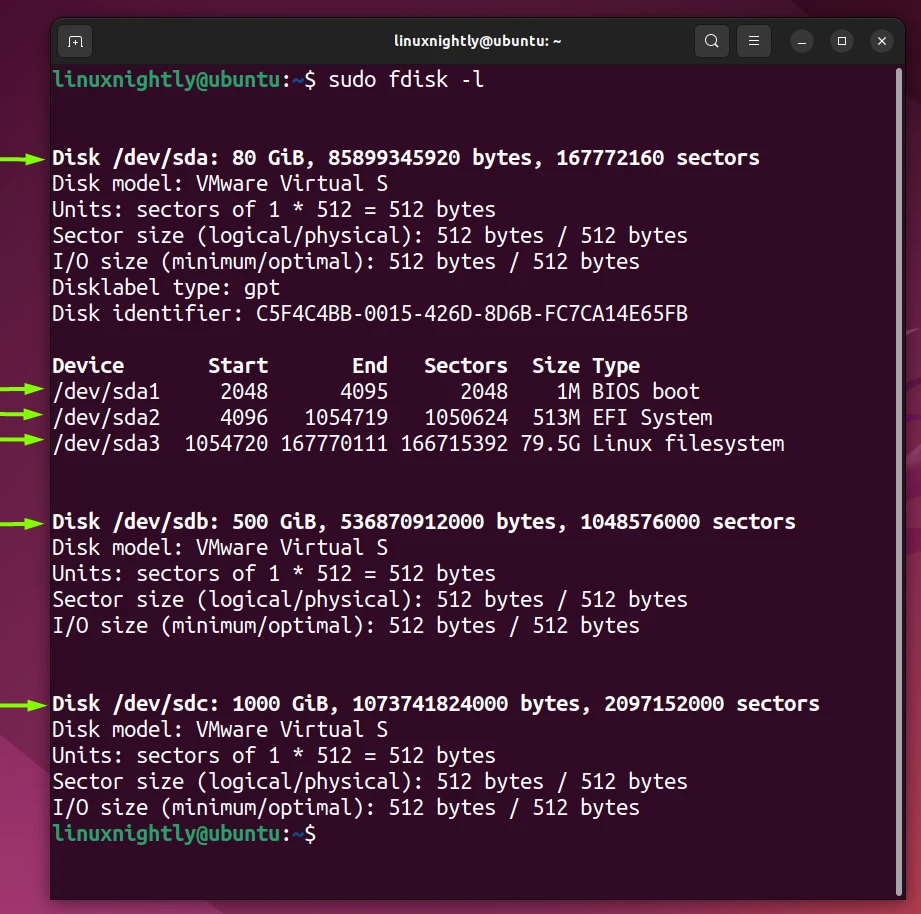Click the Sectors column header
921x914 pixels.
(465, 365)
